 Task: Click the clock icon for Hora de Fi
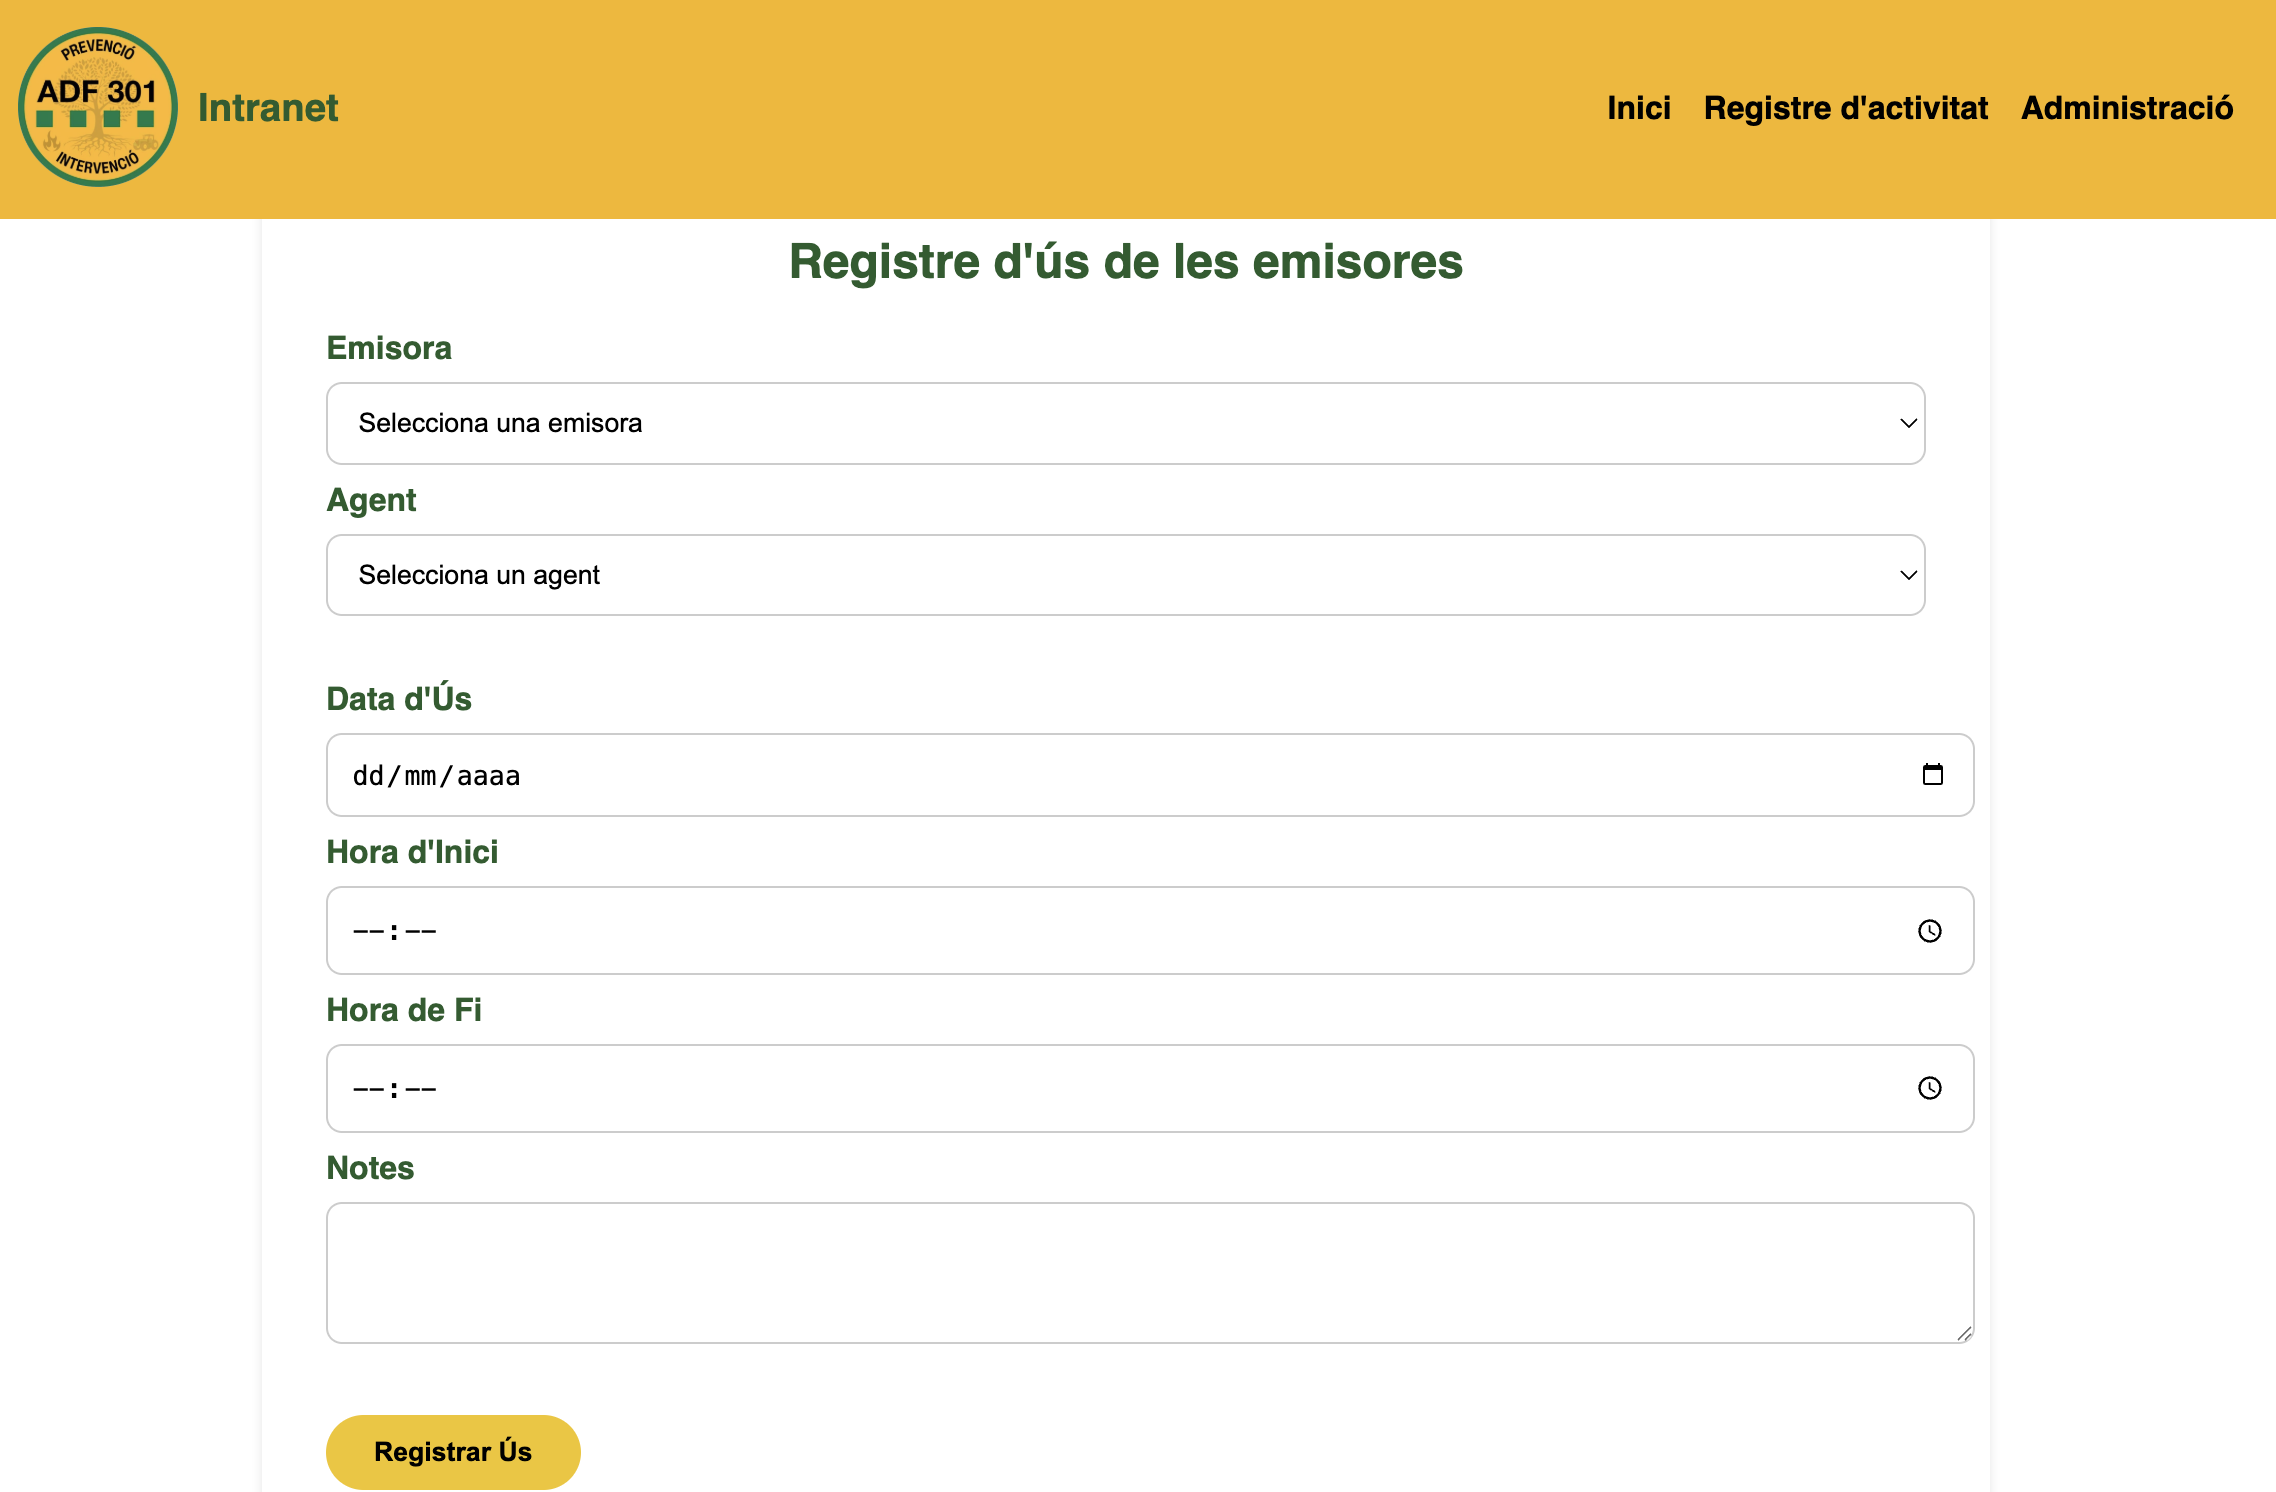click(1930, 1088)
